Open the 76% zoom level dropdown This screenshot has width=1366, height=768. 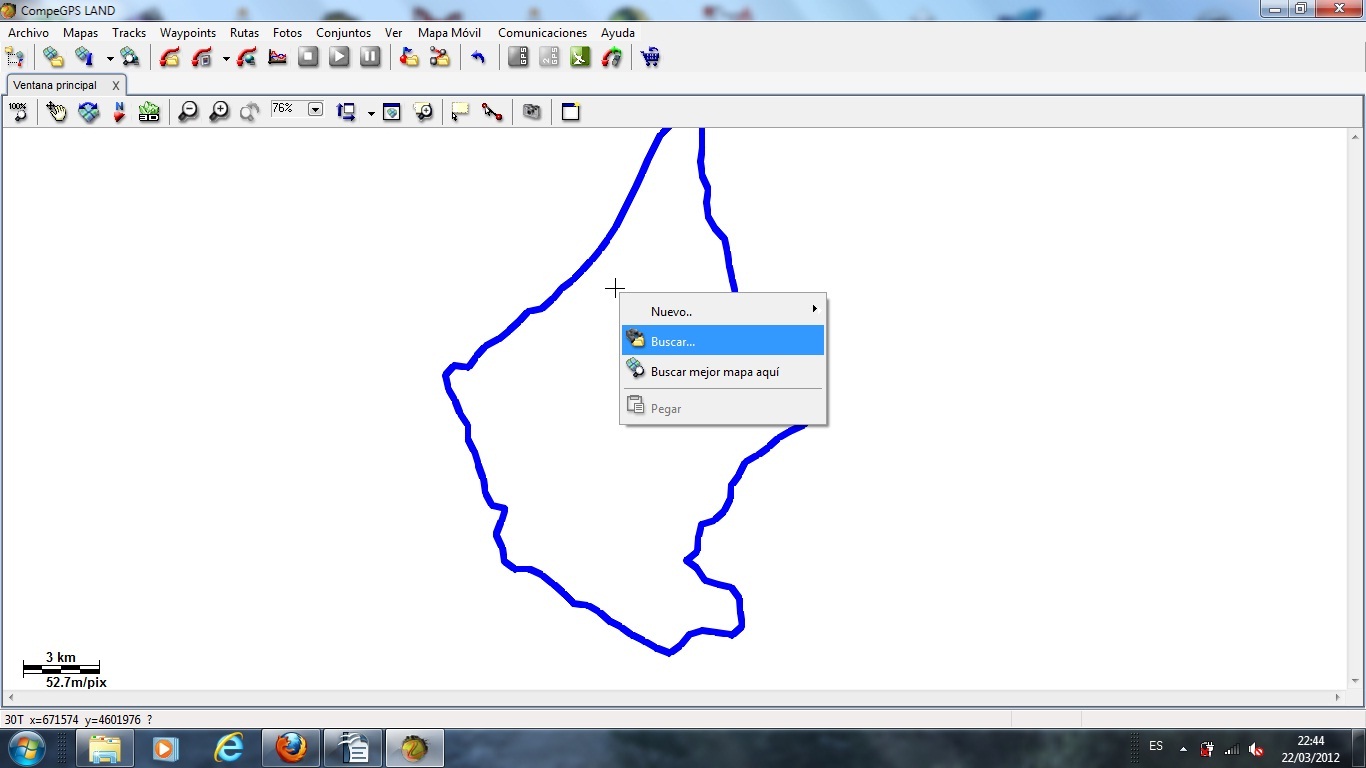coord(316,109)
